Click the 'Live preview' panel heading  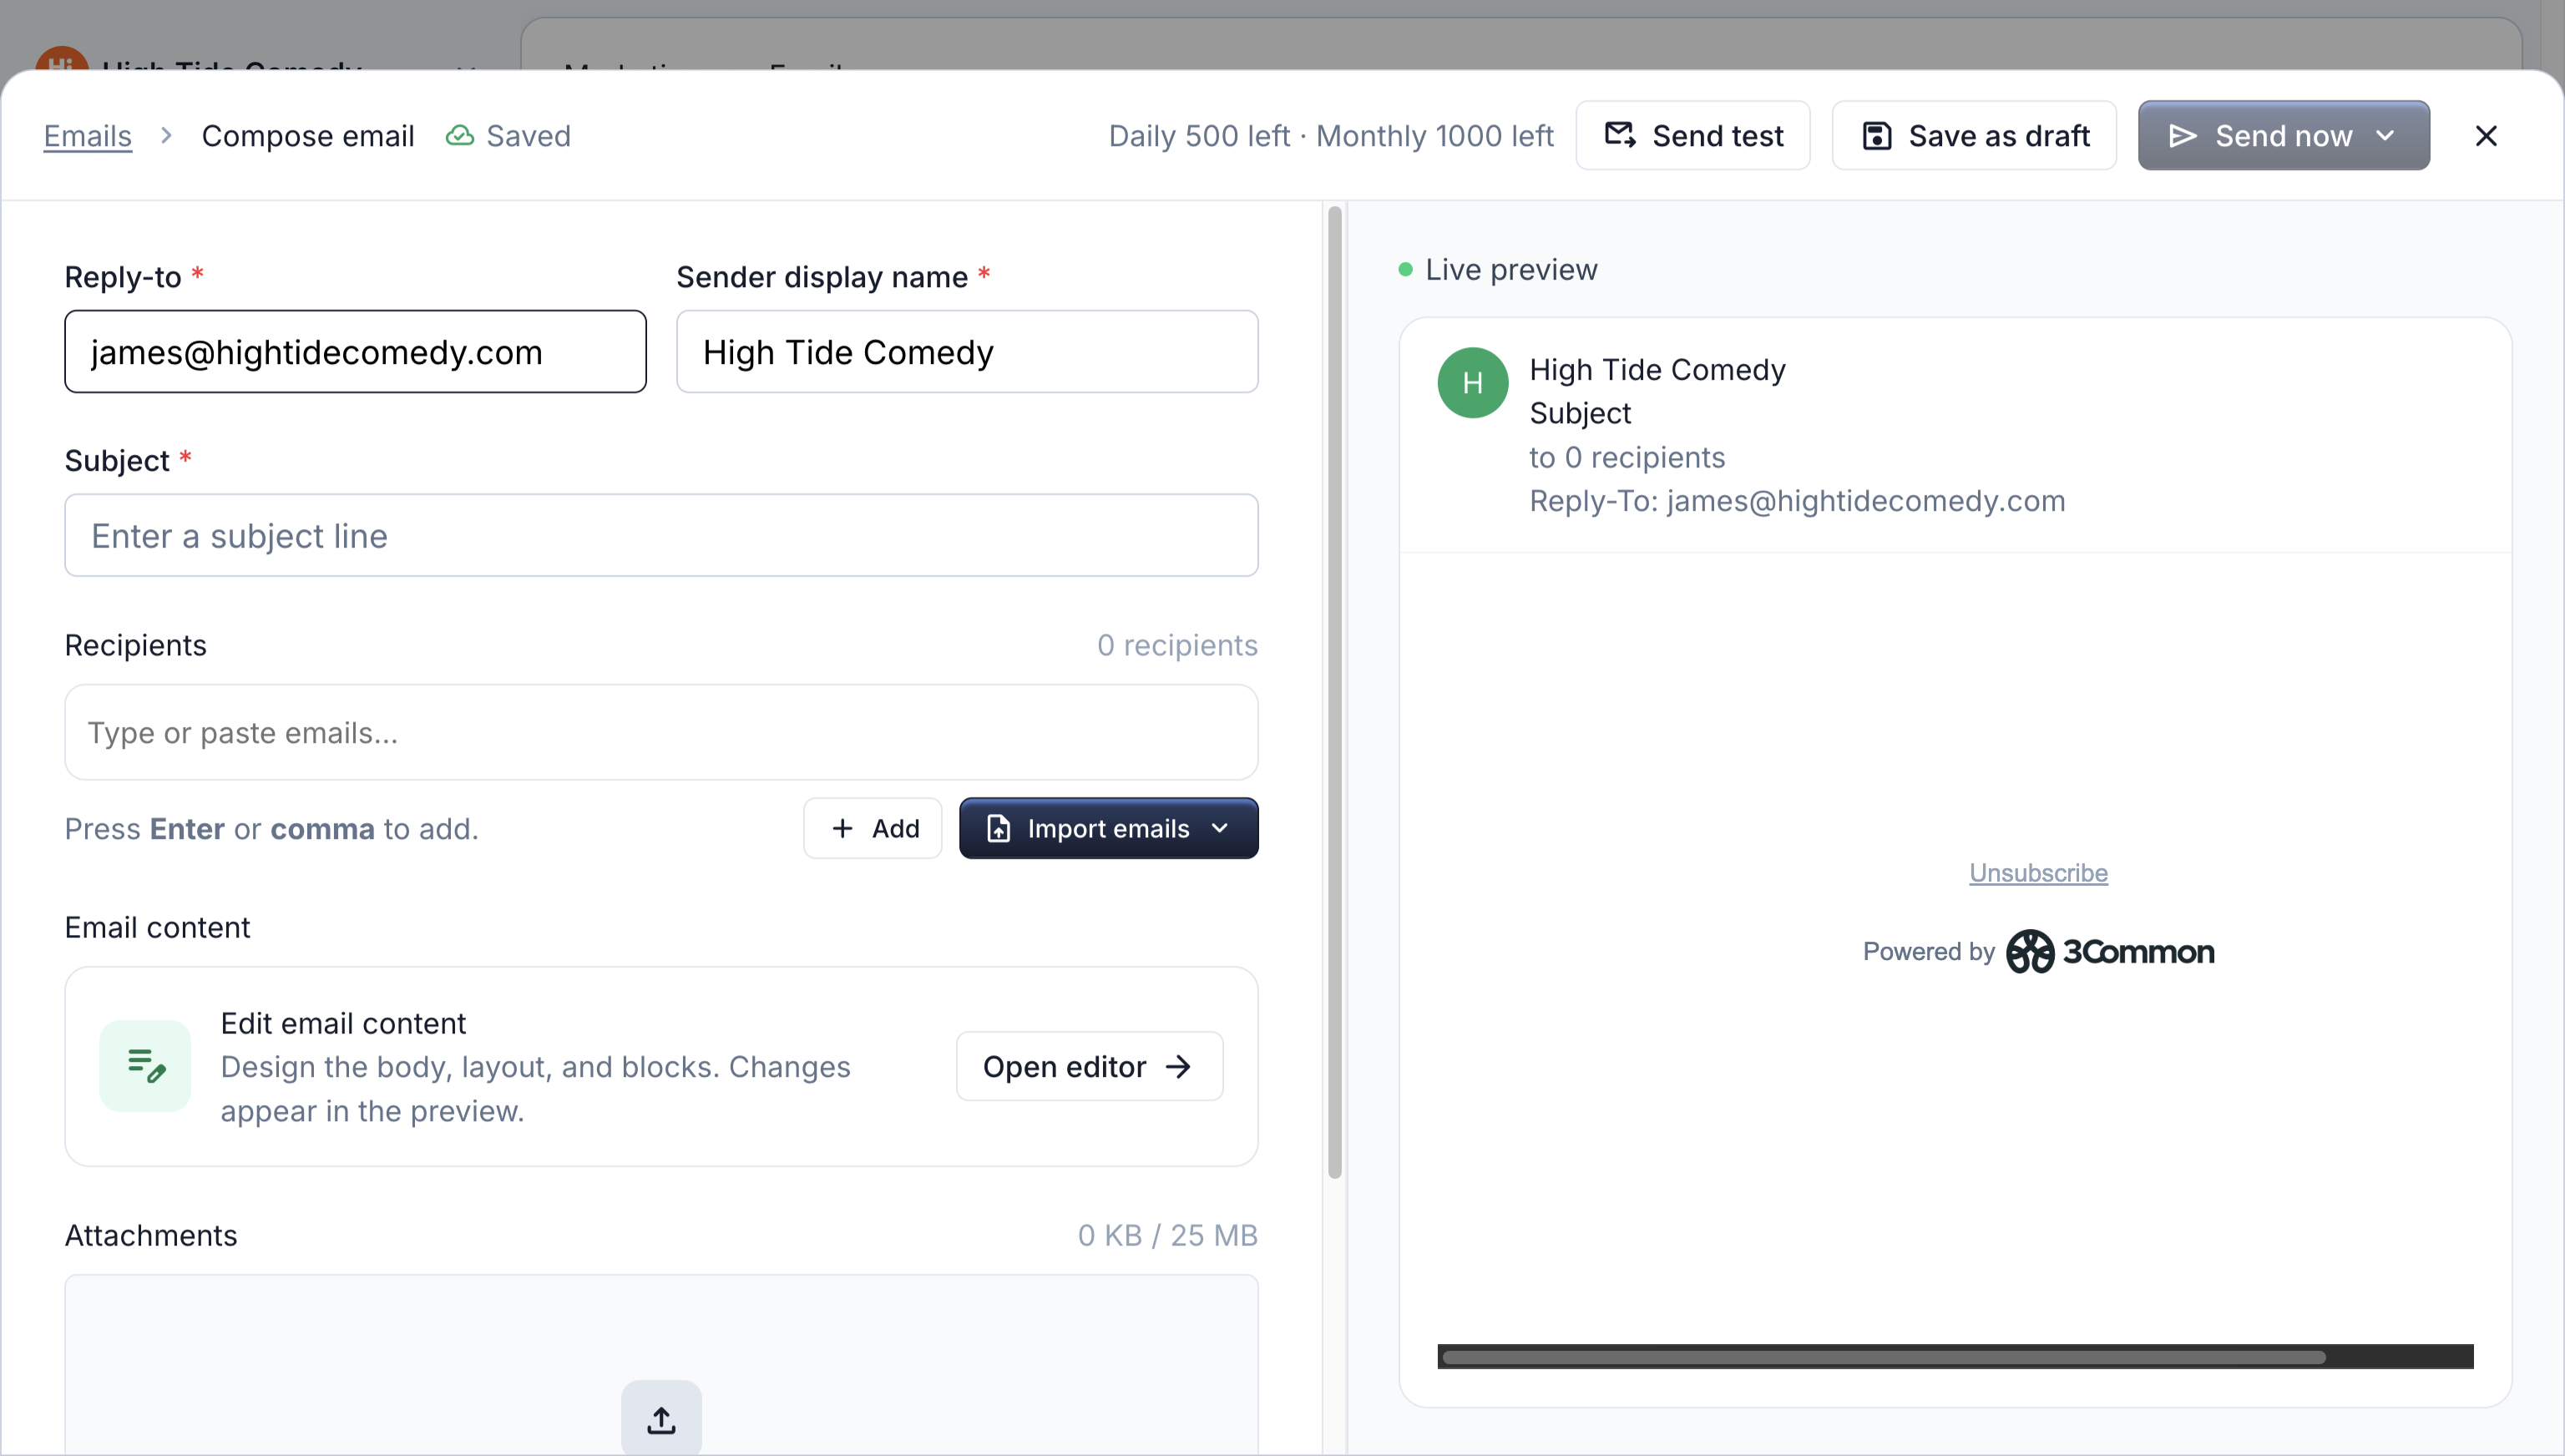(x=1511, y=269)
